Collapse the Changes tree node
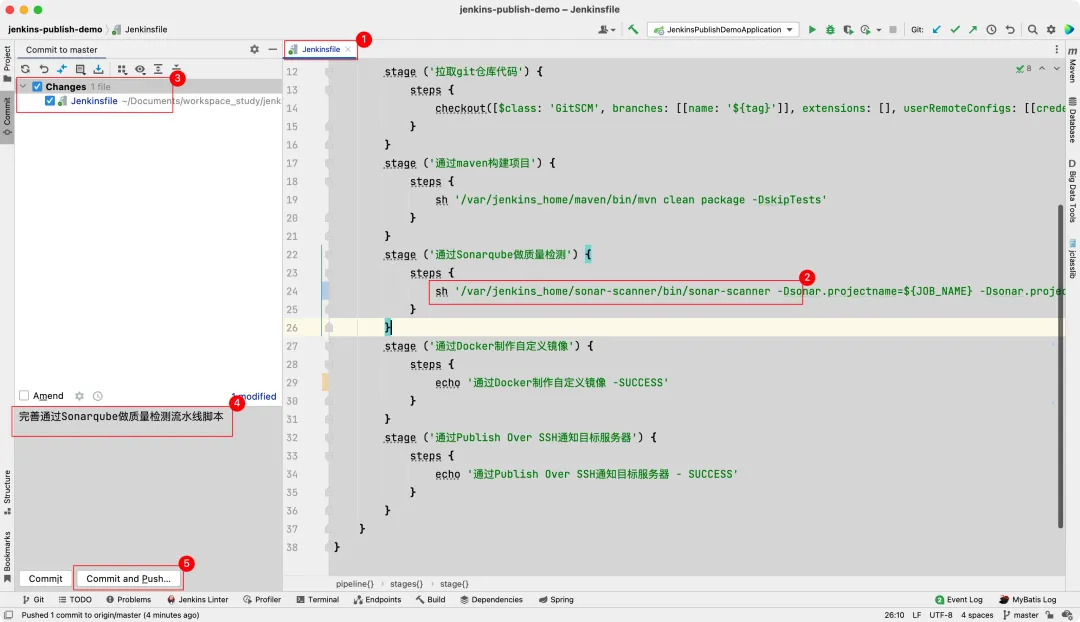 pos(23,87)
